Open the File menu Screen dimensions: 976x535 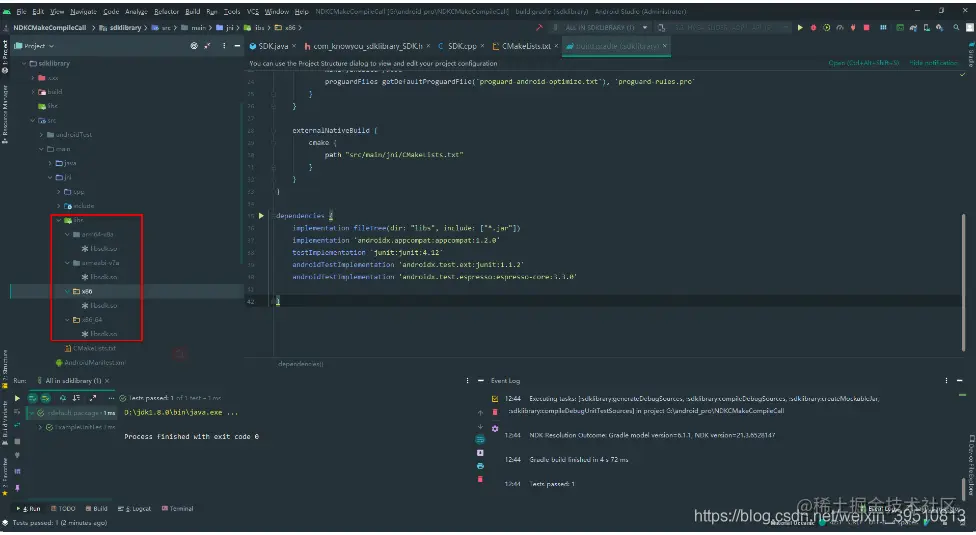click(x=22, y=11)
